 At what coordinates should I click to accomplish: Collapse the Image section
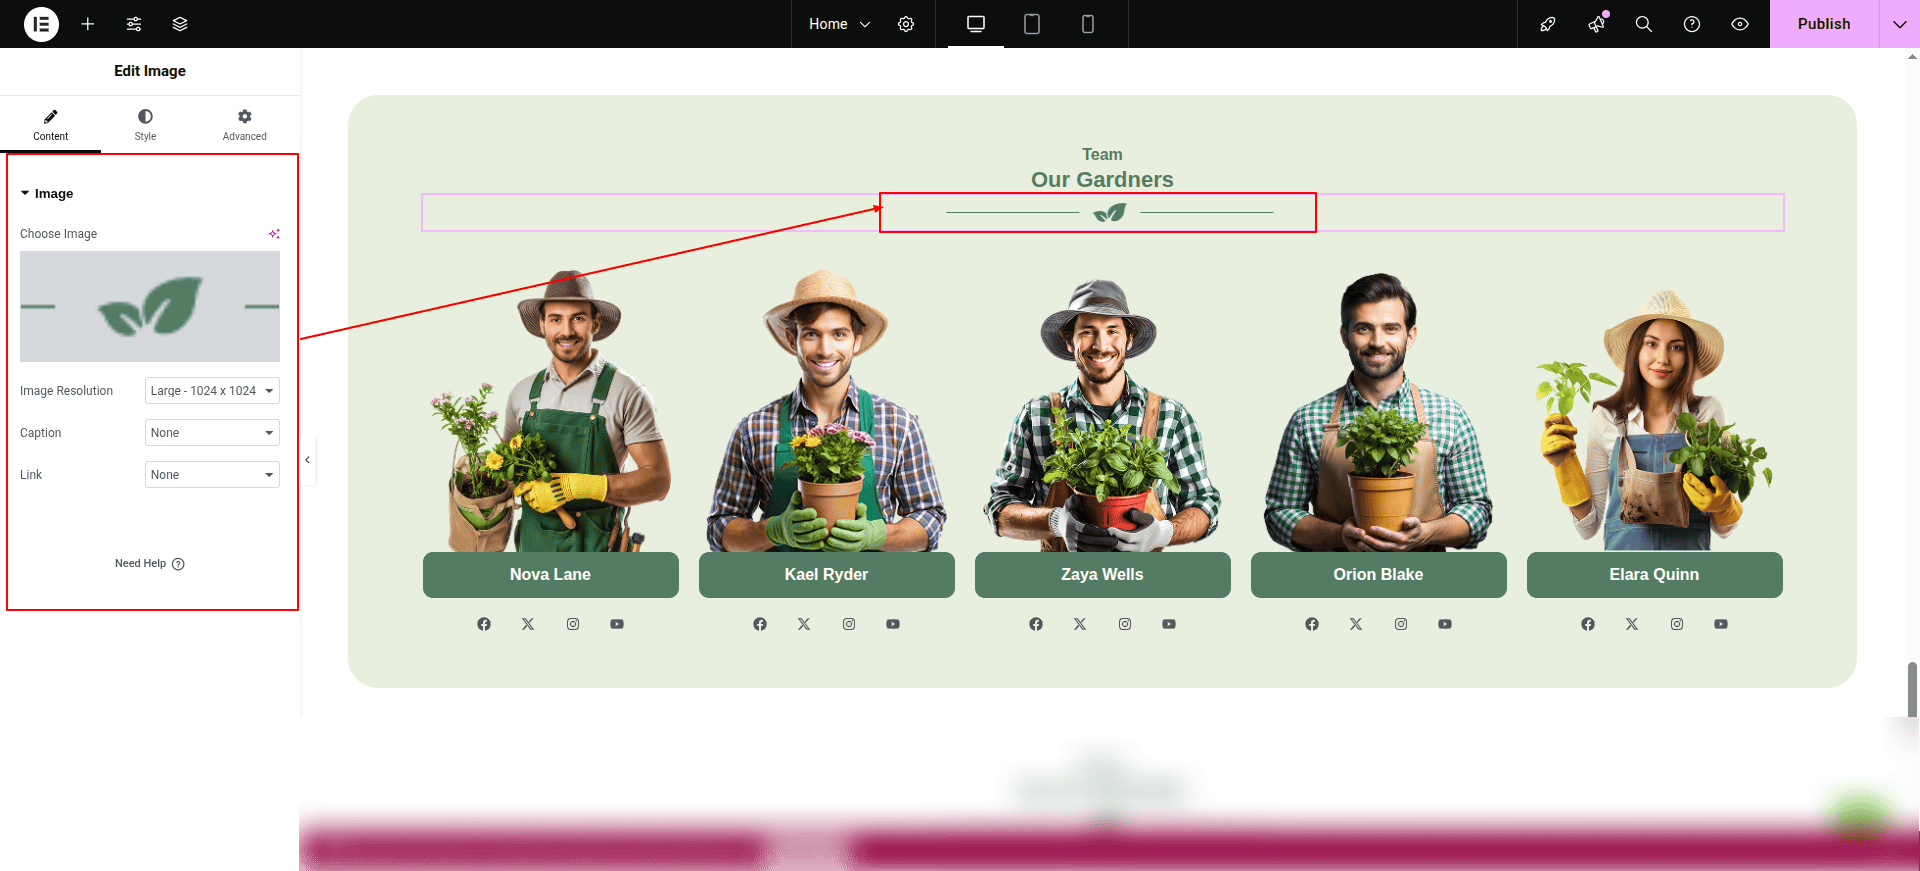coord(47,194)
